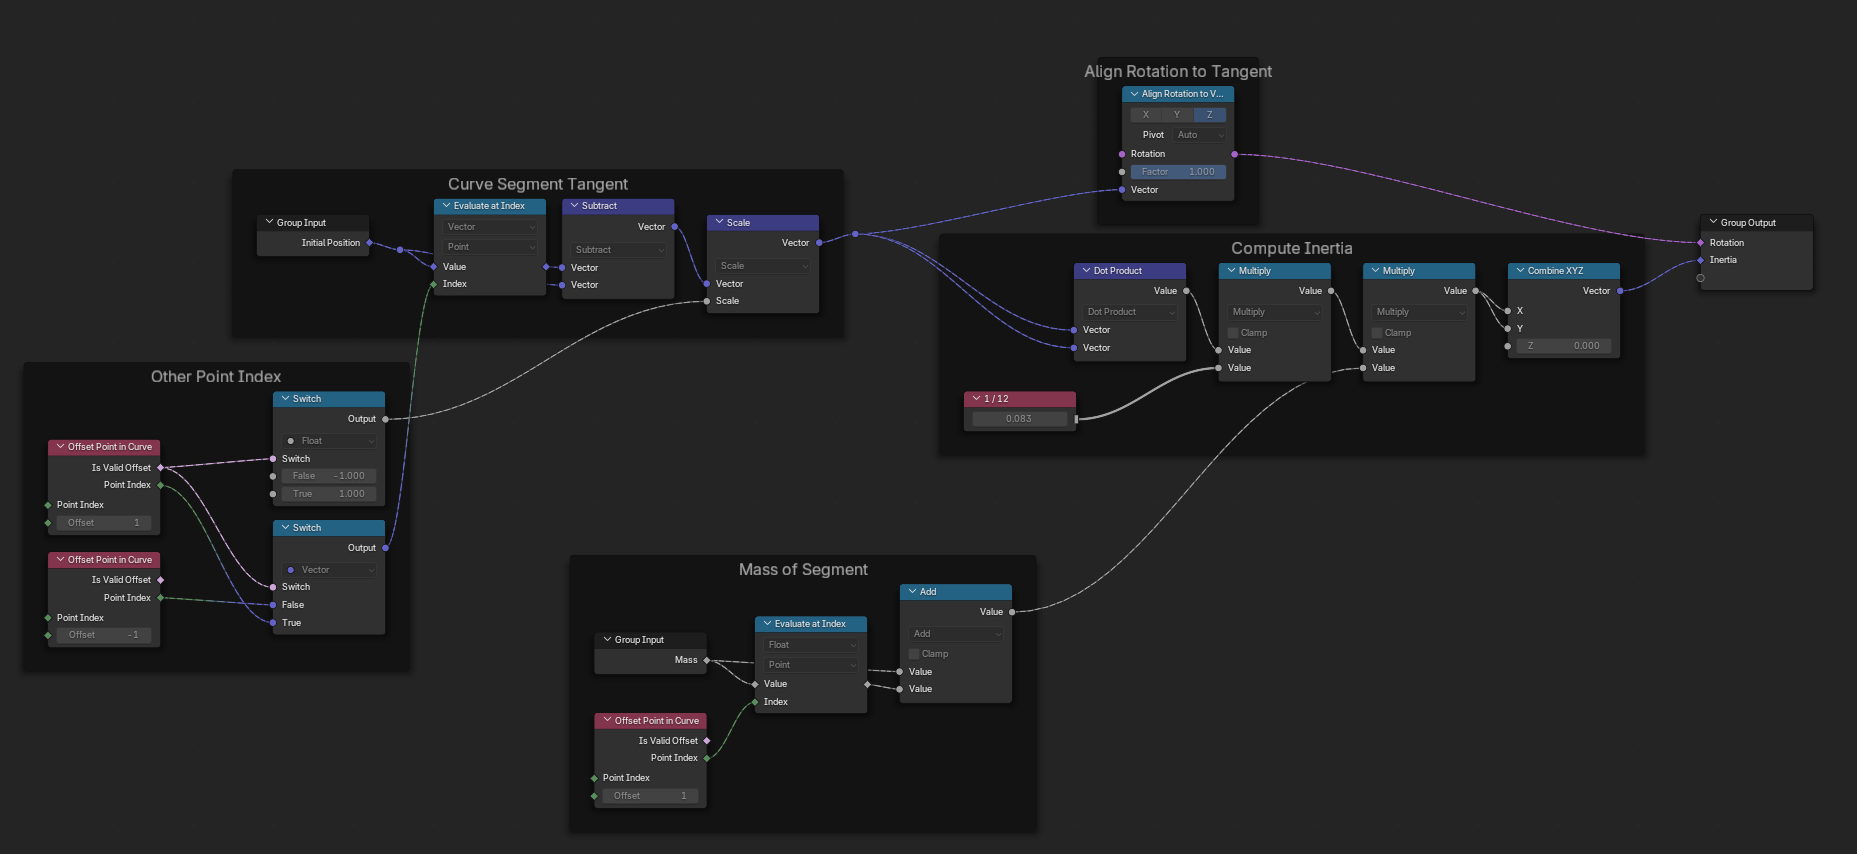Image resolution: width=1857 pixels, height=854 pixels.
Task: Select the X axis in Align Rotation node
Action: pos(1146,115)
